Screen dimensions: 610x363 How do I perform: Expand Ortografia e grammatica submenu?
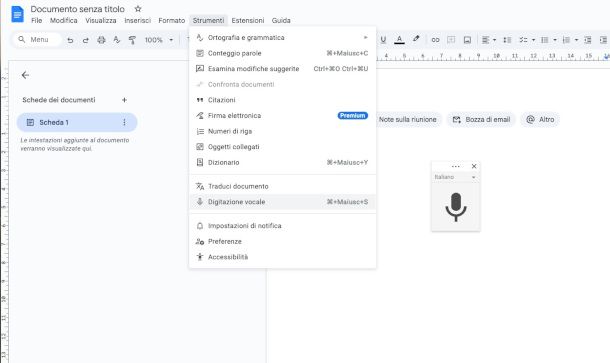282,38
